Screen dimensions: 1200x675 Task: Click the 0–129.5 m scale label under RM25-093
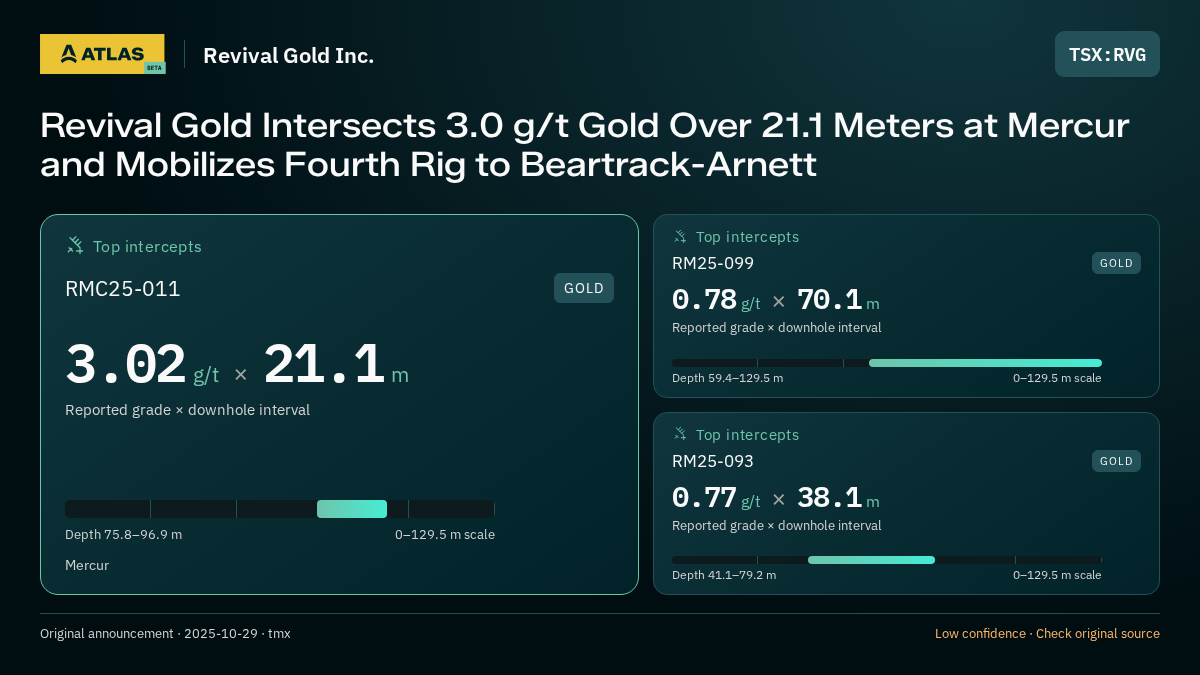1057,575
